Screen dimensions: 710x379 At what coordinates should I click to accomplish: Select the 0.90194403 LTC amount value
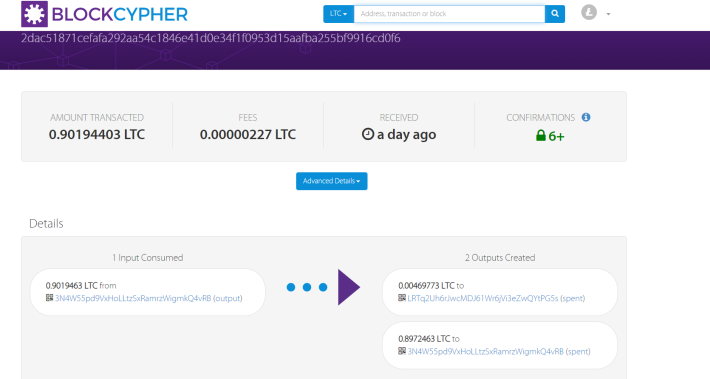tap(97, 134)
